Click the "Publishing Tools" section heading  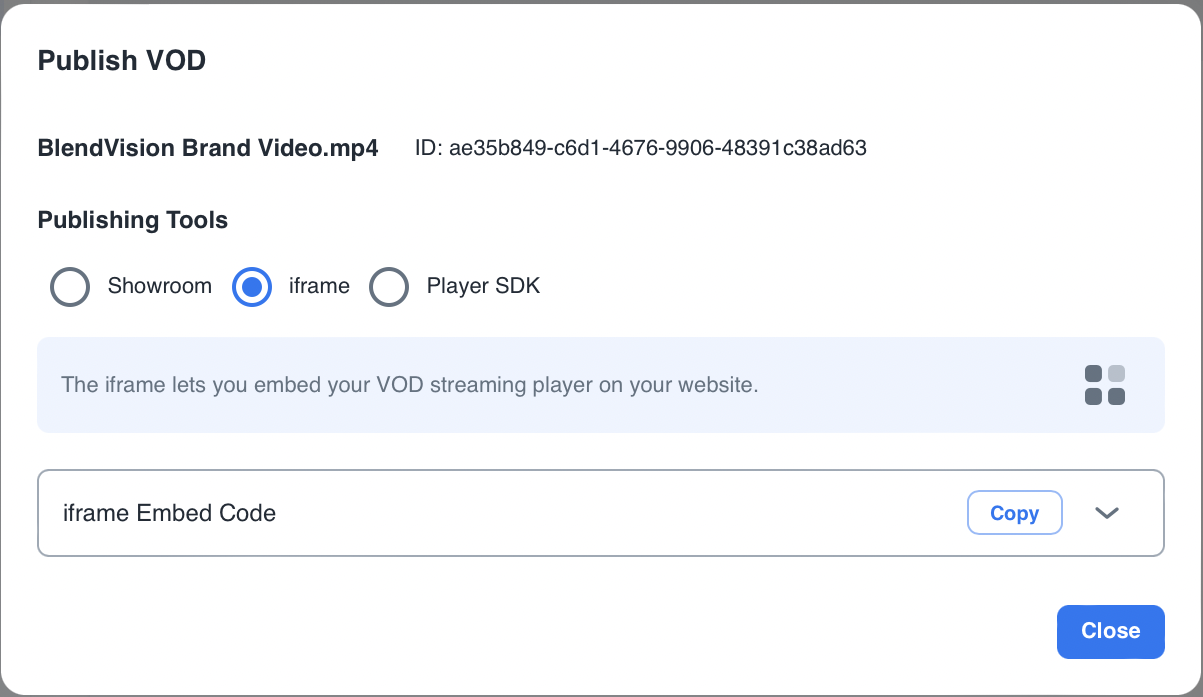point(133,220)
